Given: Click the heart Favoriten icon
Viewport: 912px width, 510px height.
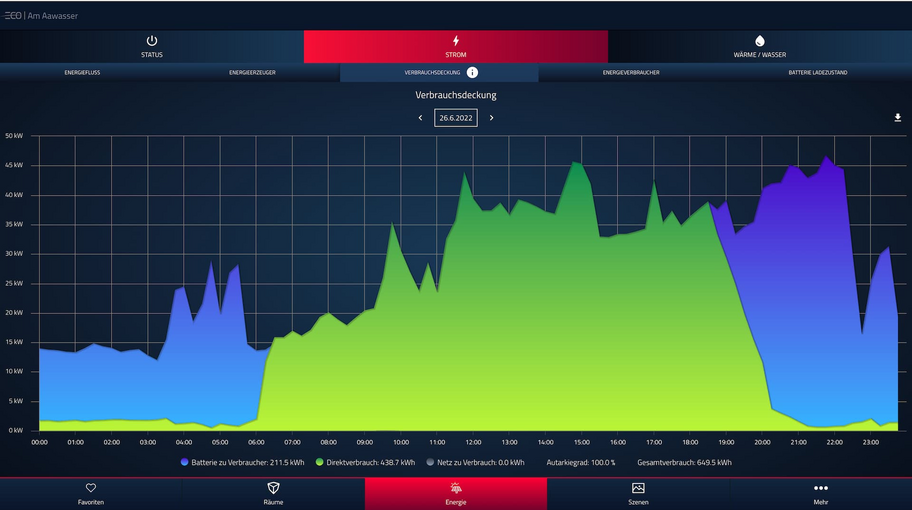Looking at the screenshot, I should (x=91, y=488).
